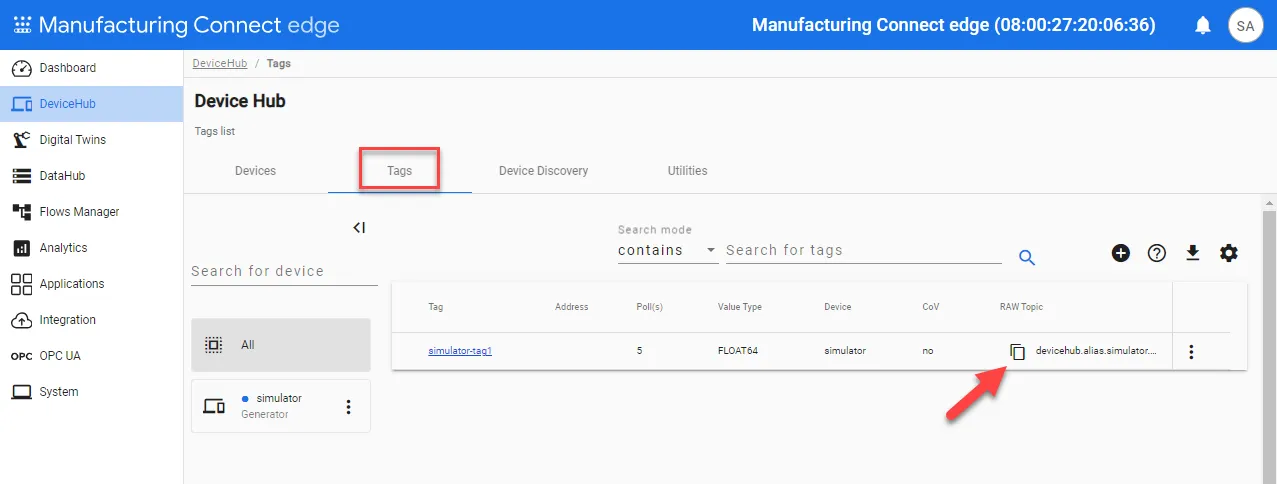The width and height of the screenshot is (1277, 484).
Task: Switch to the Devices tab
Action: click(255, 171)
